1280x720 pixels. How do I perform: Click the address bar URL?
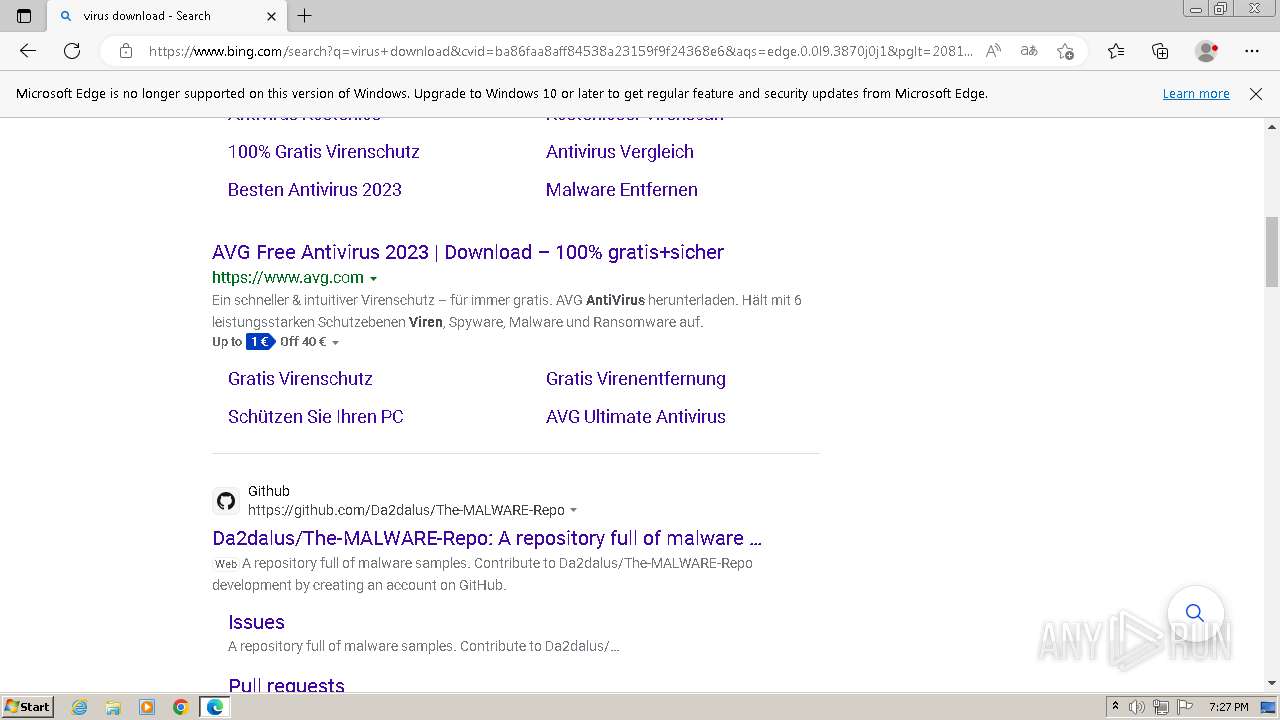tap(560, 51)
